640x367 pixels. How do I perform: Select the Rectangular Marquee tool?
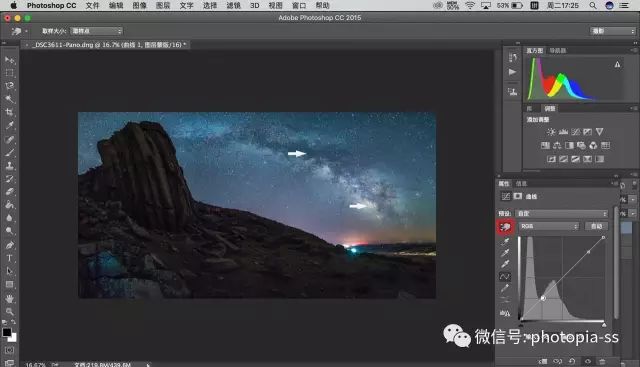(9, 73)
